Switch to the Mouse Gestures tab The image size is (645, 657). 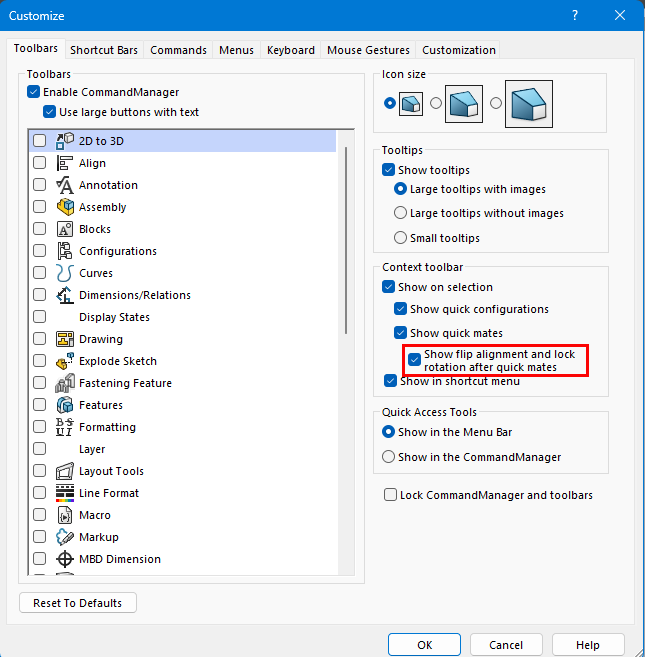(x=368, y=50)
